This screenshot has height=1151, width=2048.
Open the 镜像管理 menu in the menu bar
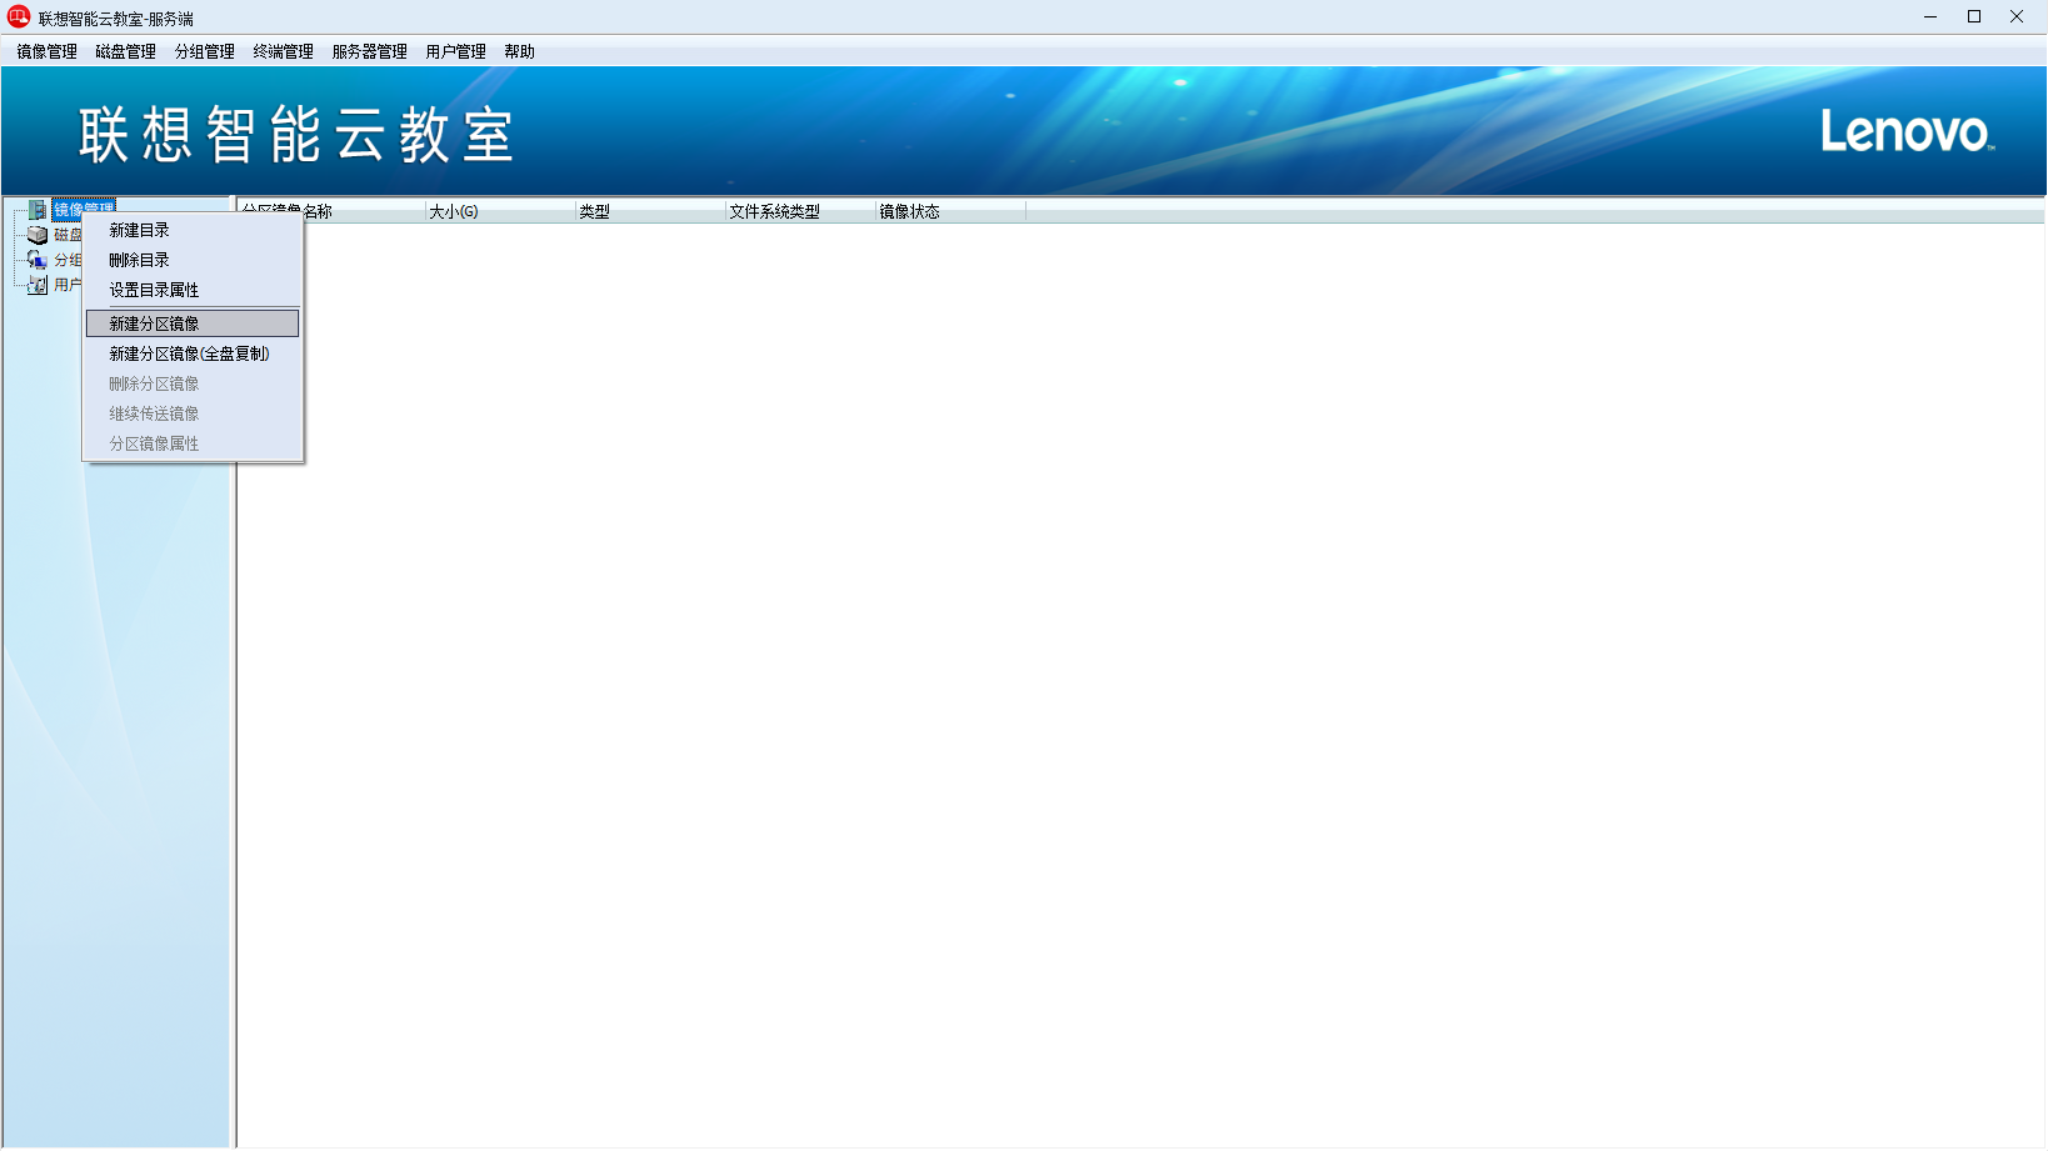point(47,52)
